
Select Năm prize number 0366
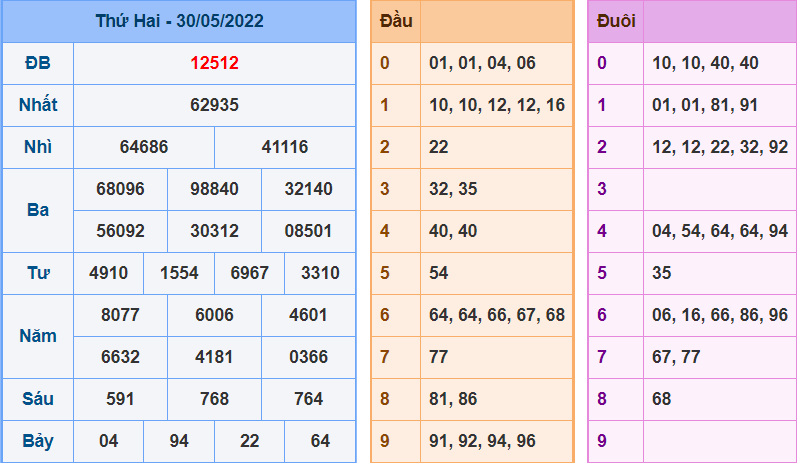[x=309, y=357]
